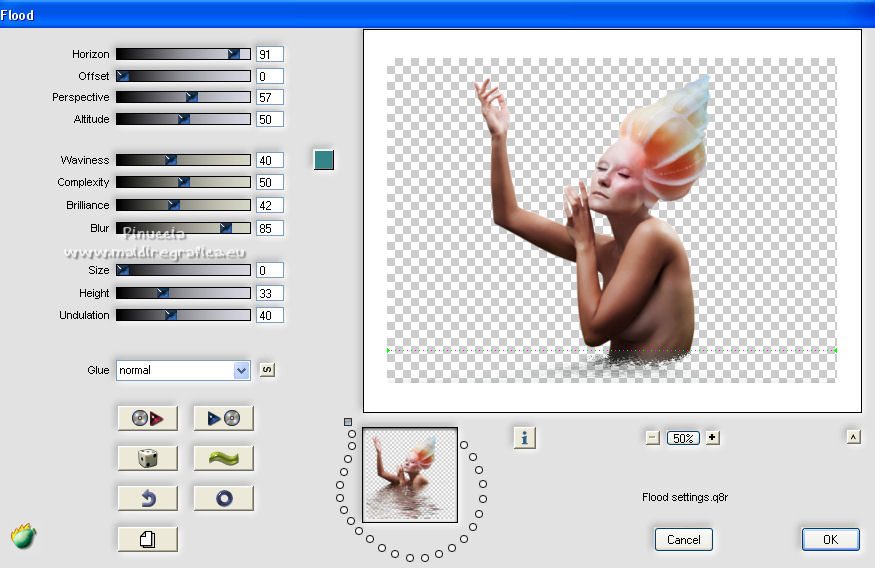Screen dimensions: 875x568
Task: Click the Height slider handle
Action: tap(162, 293)
